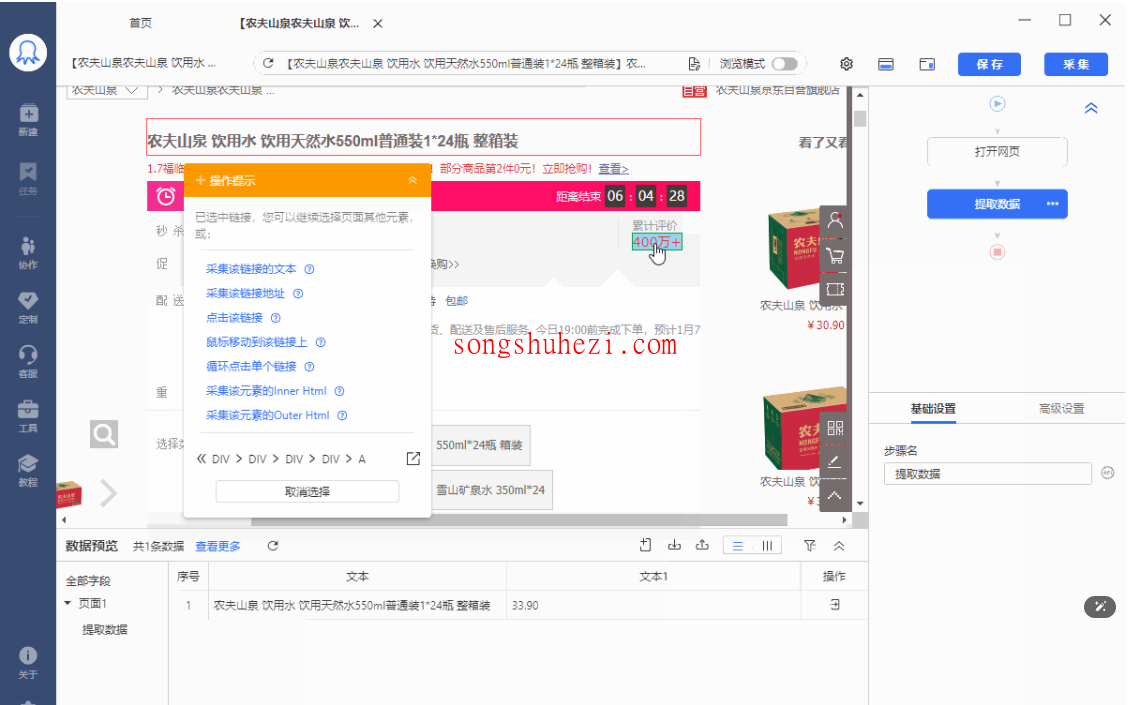Click the right arrow next to the product thumbnail
This screenshot has height=705, width=1129.
(x=108, y=493)
